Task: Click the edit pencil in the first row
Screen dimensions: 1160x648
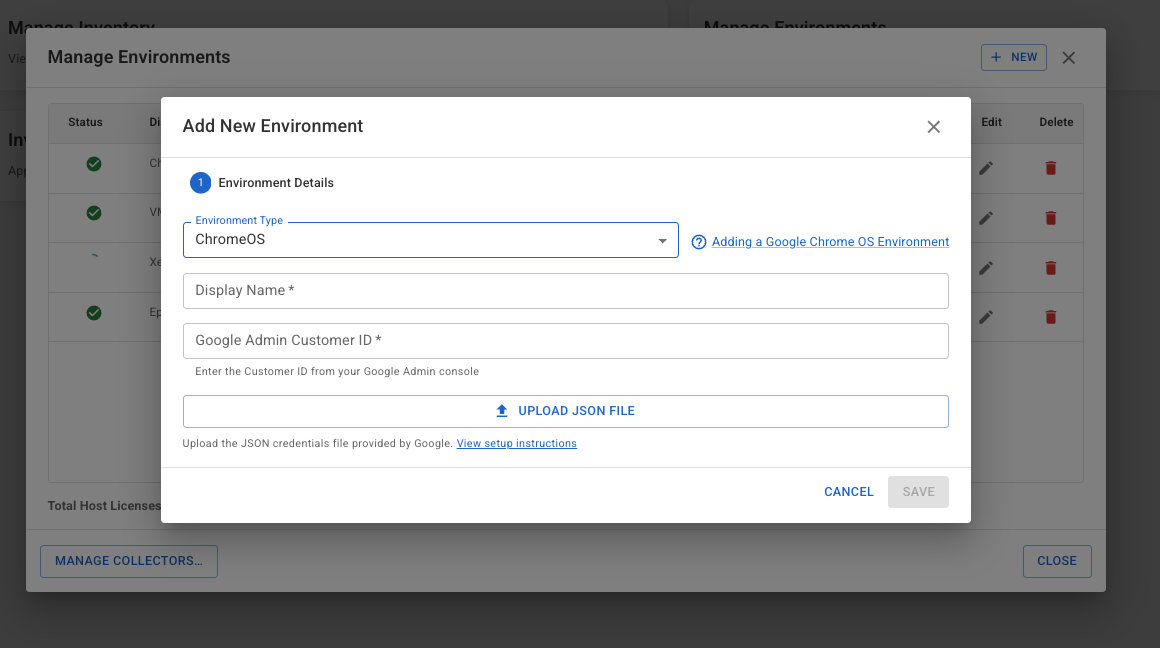Action: tap(986, 169)
